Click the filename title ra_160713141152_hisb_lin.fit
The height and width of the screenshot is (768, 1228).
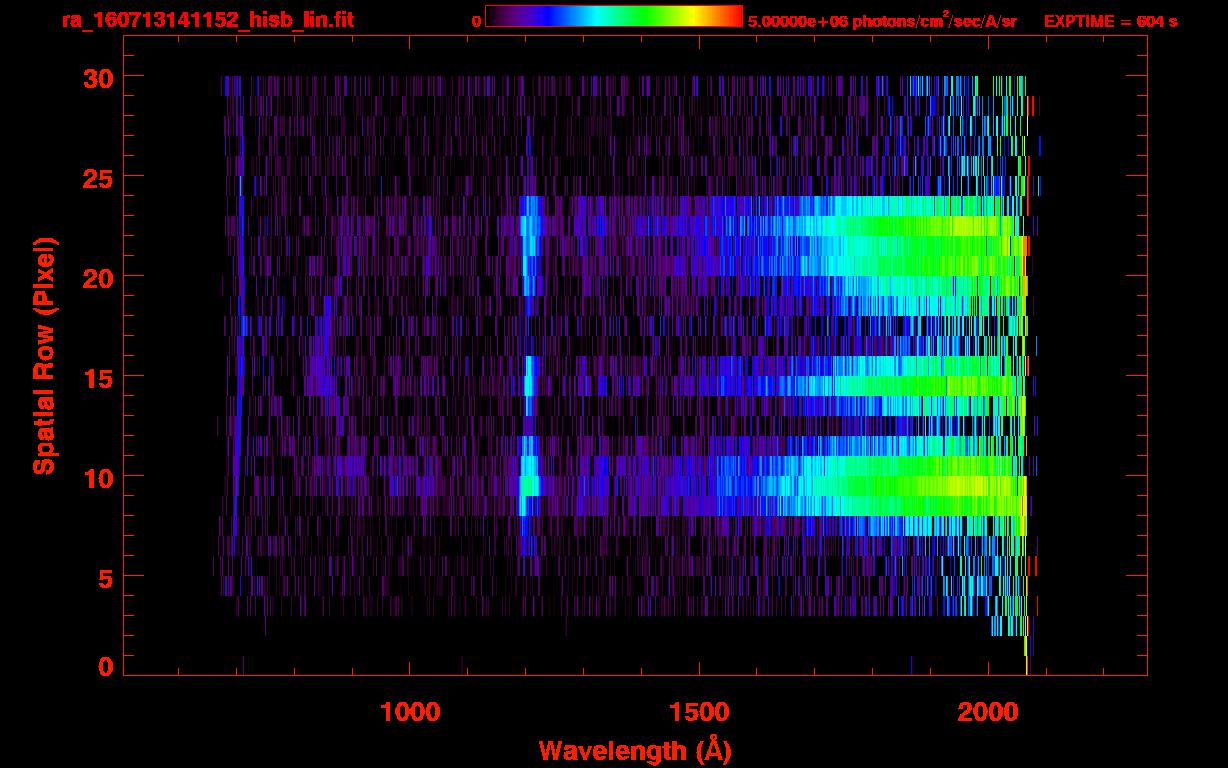(x=207, y=20)
